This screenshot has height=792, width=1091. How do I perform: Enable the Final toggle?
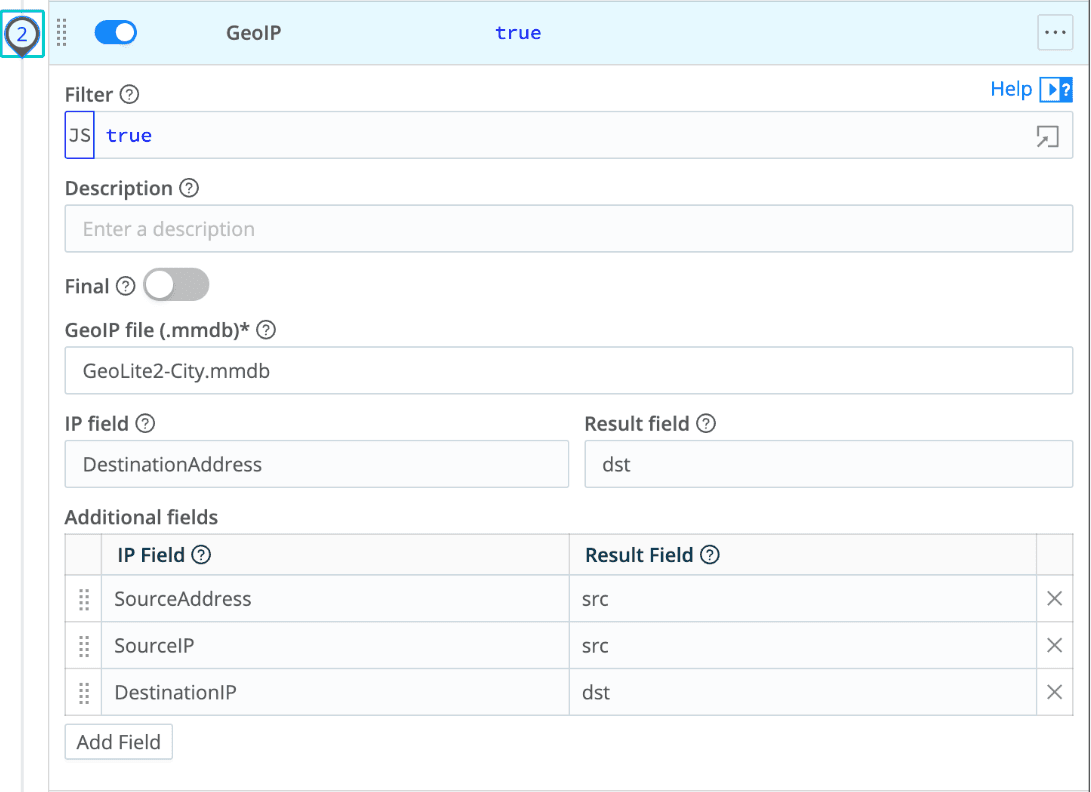[x=176, y=285]
